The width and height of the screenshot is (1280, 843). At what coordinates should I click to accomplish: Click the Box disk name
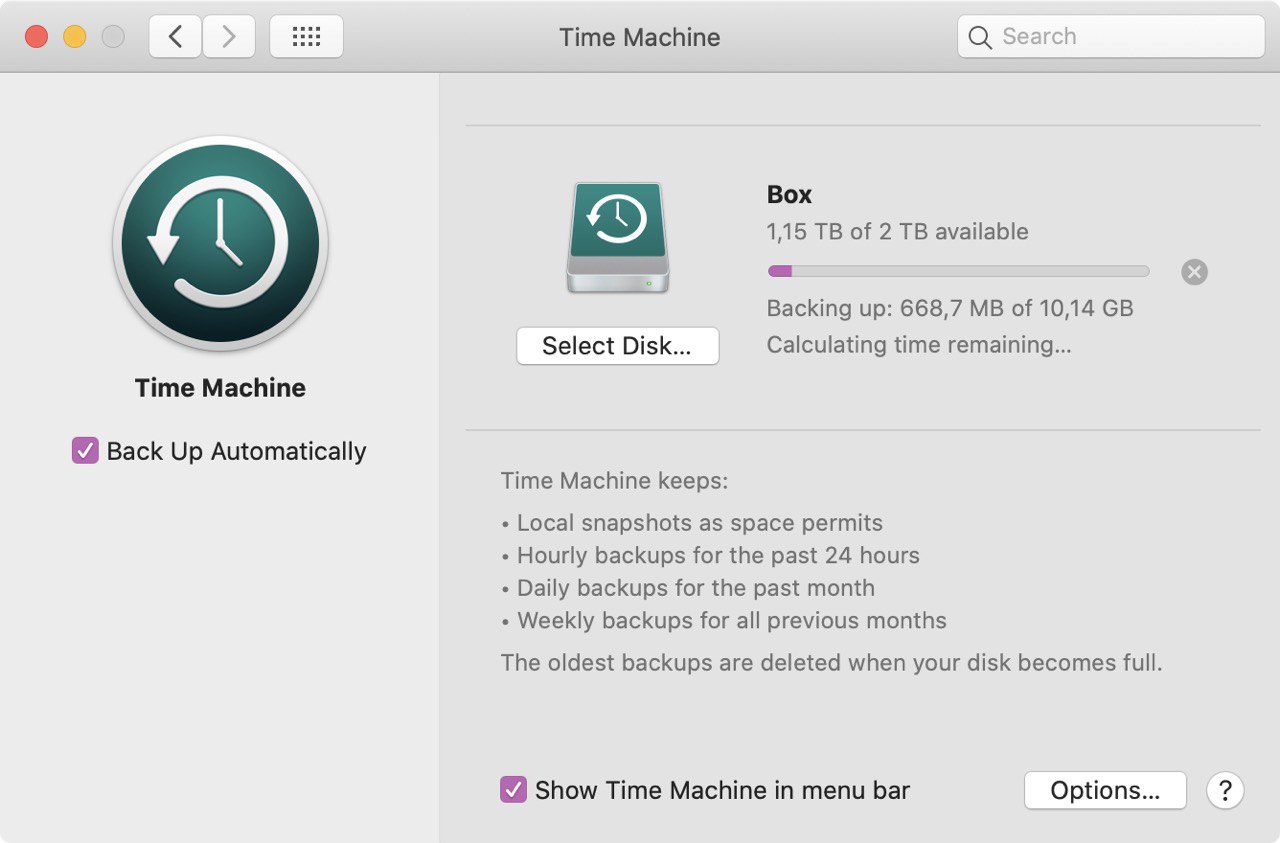point(789,194)
